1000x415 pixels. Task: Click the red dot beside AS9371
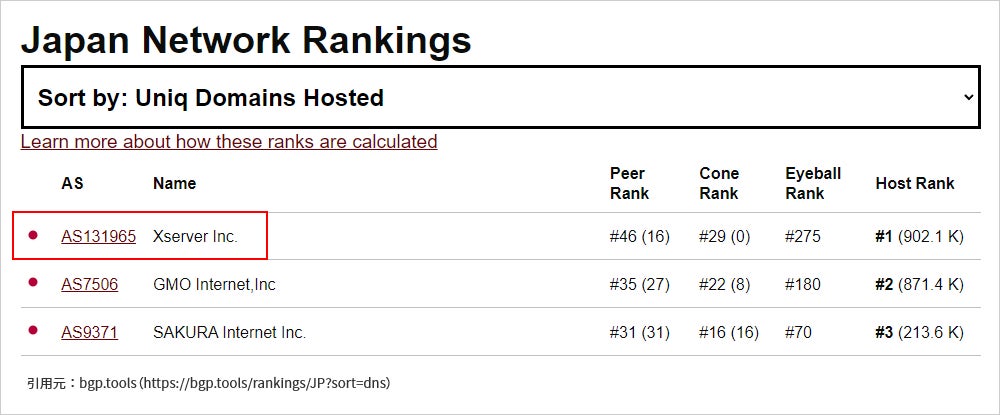tap(33, 331)
